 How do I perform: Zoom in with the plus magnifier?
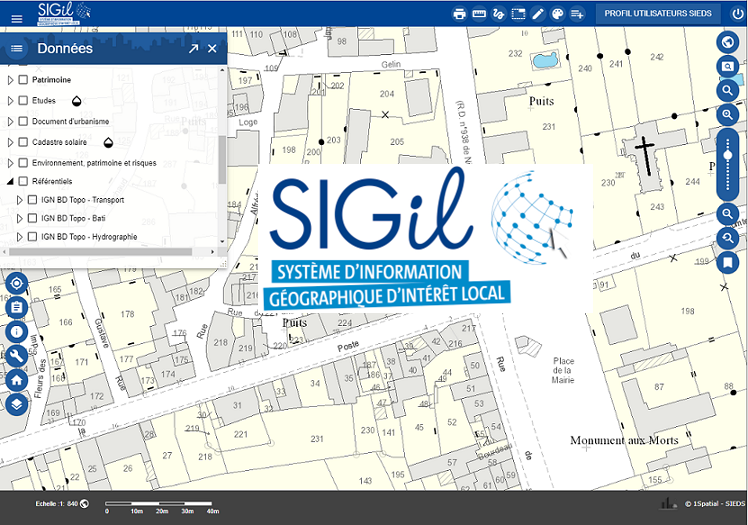click(x=727, y=114)
